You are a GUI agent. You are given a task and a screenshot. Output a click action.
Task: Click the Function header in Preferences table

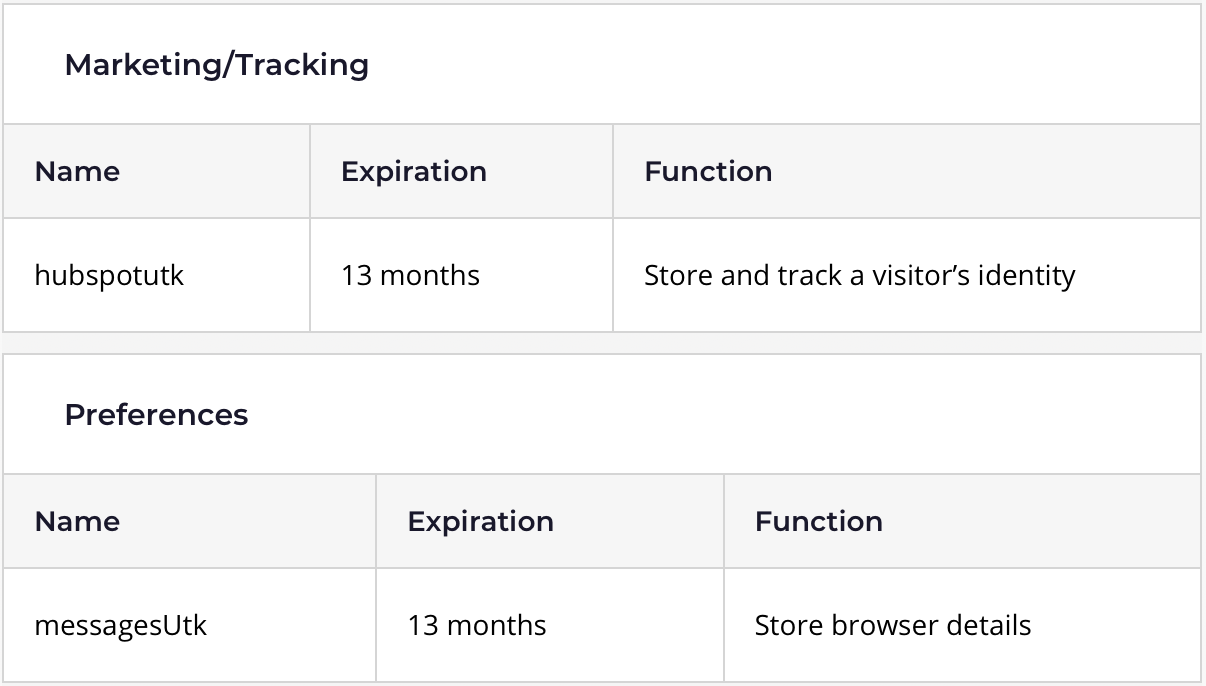(819, 522)
